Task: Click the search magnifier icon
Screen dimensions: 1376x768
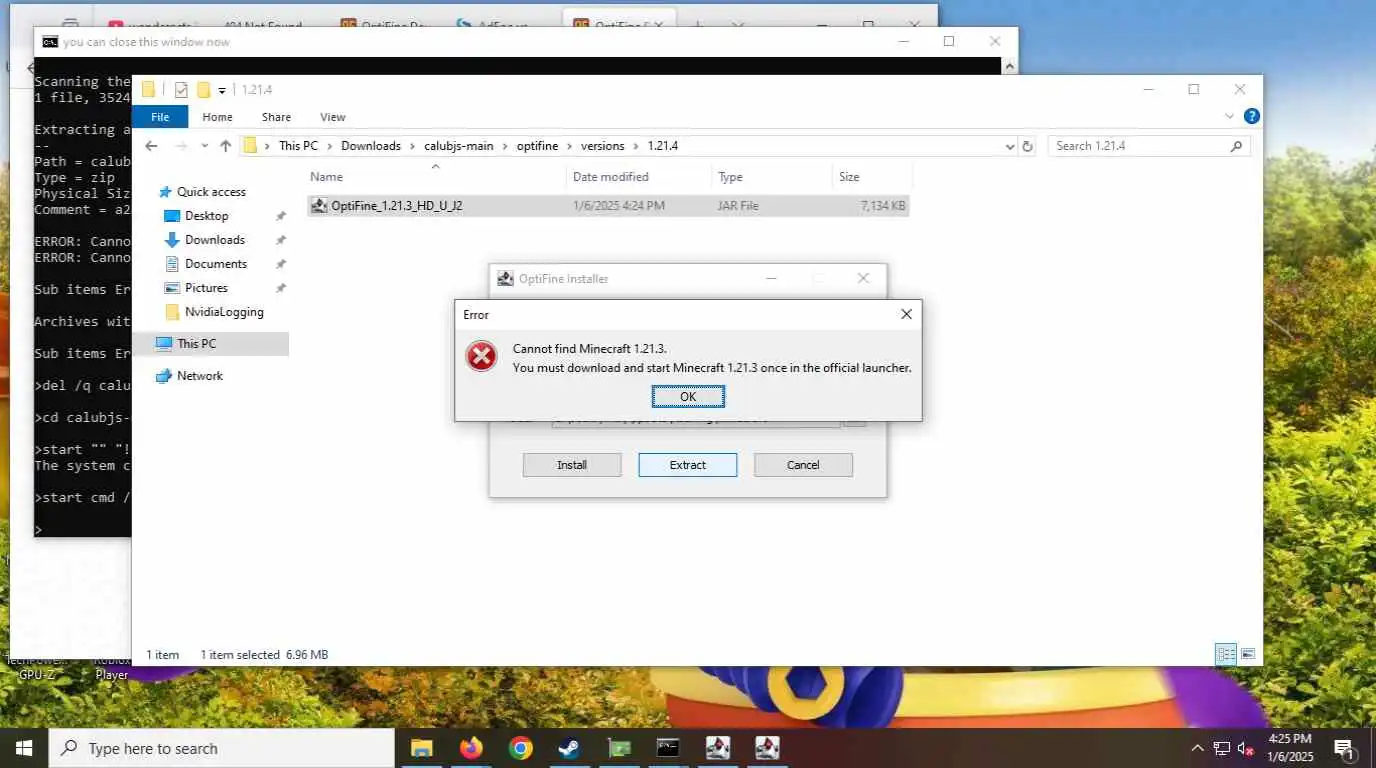Action: 1237,146
